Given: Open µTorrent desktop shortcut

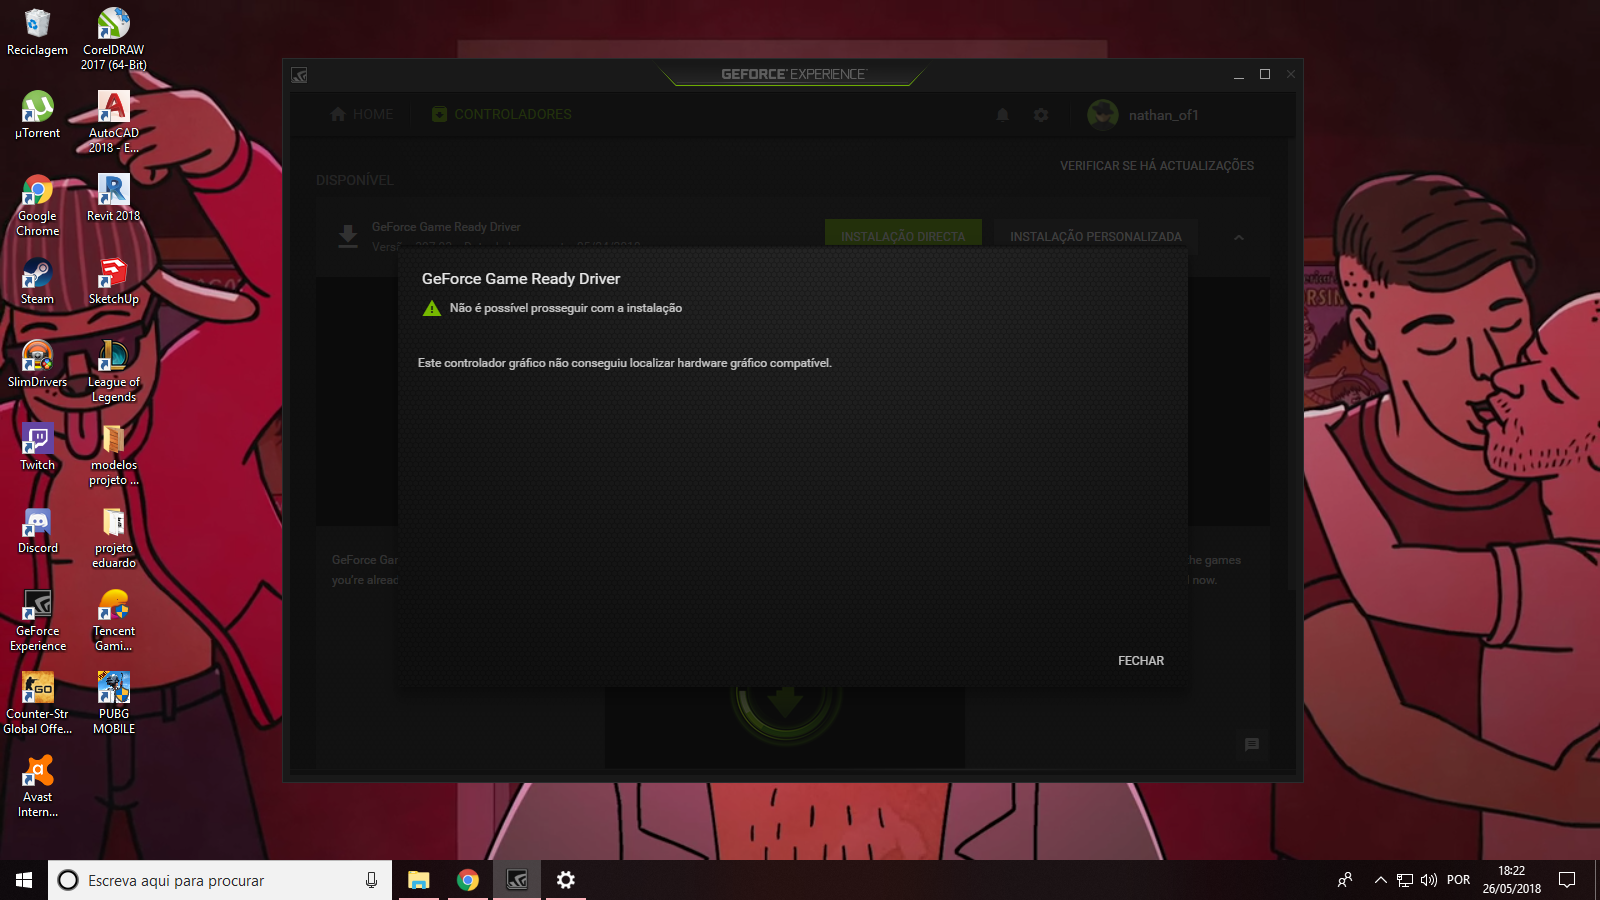Looking at the screenshot, I should coord(37,115).
